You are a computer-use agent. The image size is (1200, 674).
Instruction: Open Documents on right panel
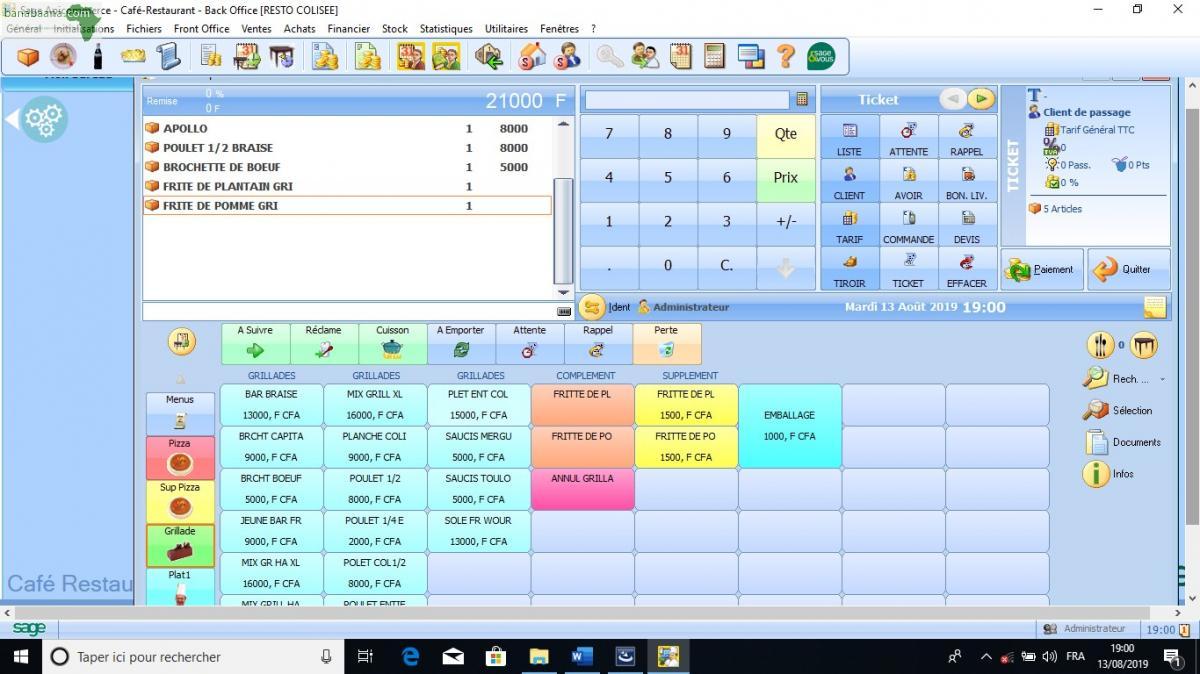click(1123, 442)
